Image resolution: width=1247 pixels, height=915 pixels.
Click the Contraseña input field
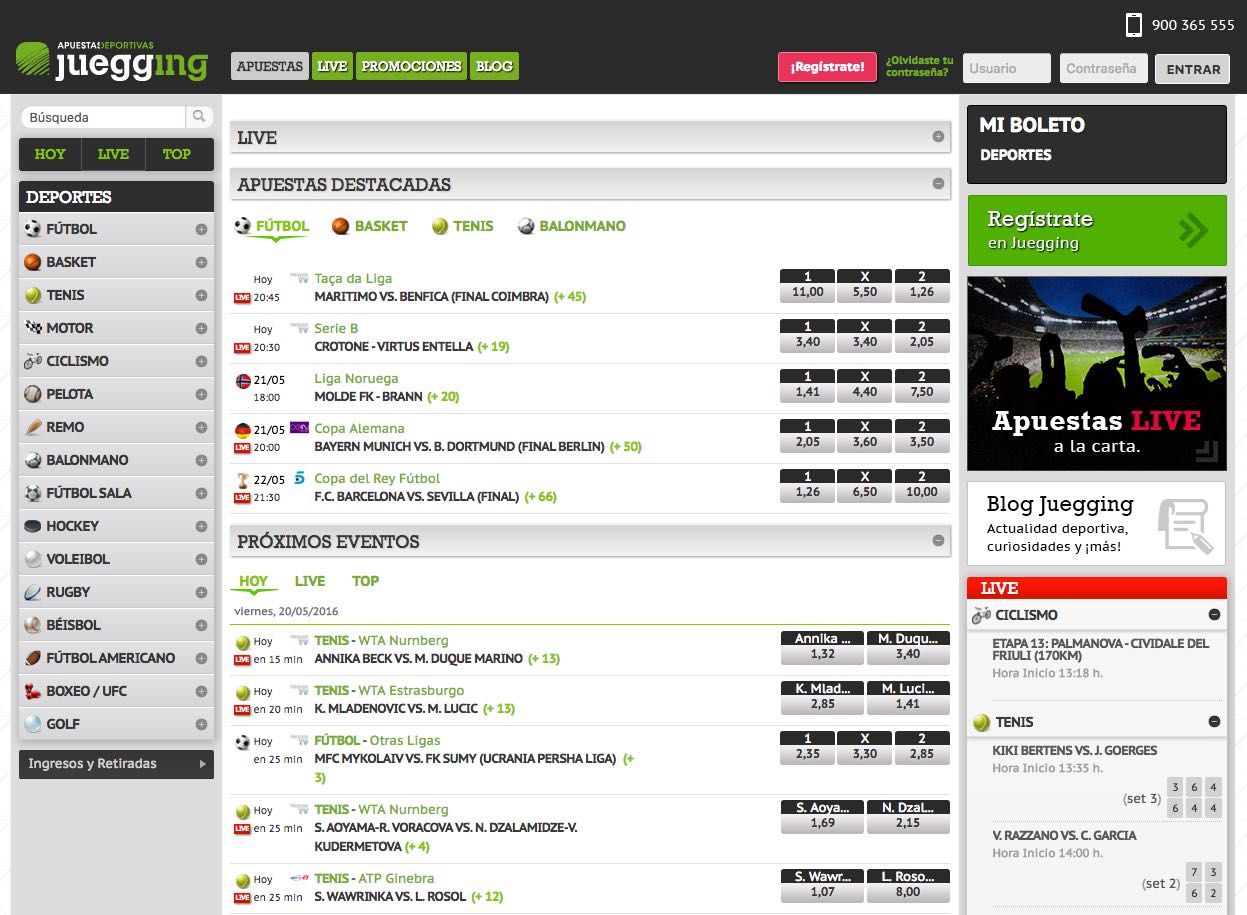click(1103, 68)
